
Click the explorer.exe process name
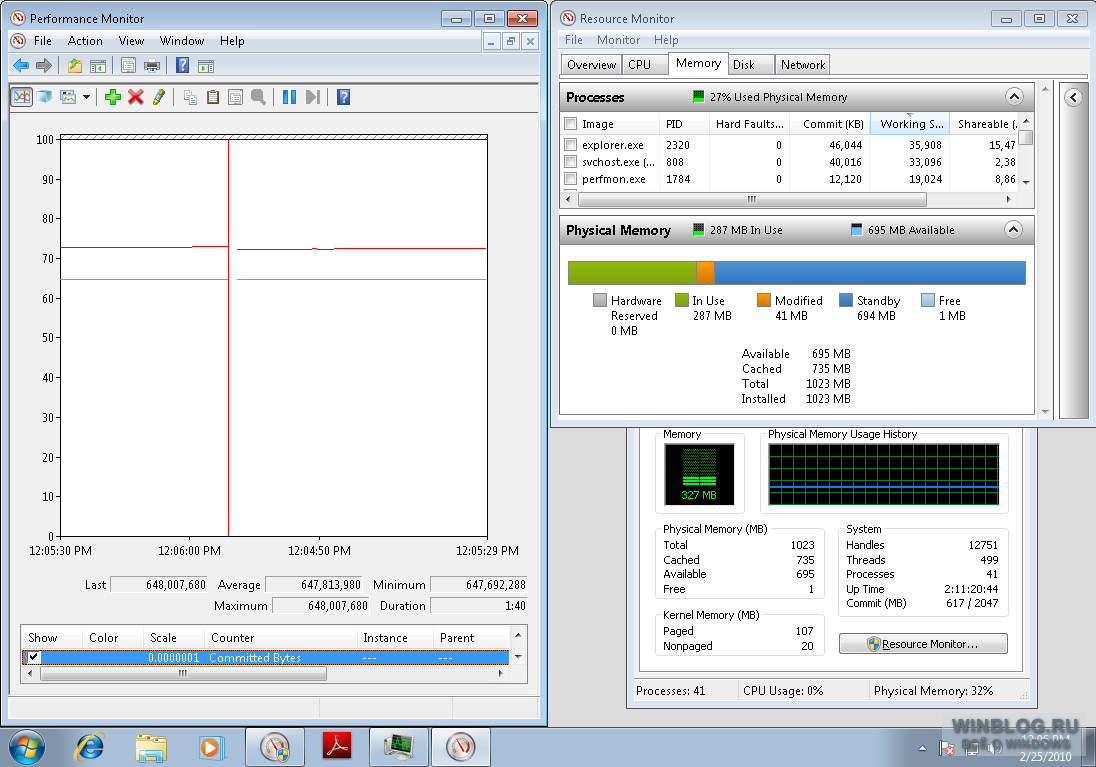[x=612, y=145]
